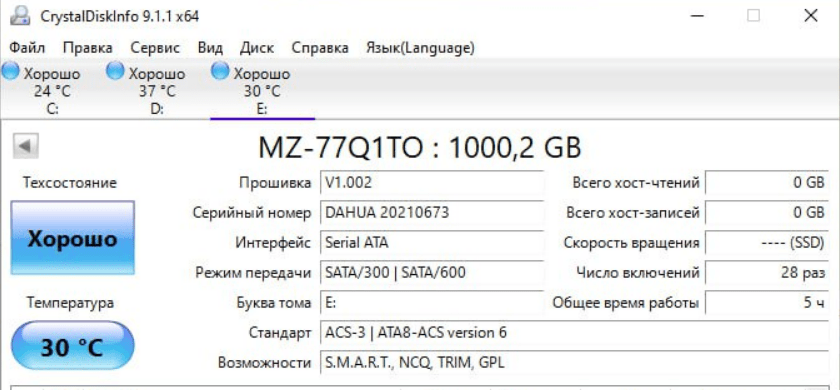Click the Число включений value 28 раз
Image resolution: width=840 pixels, height=390 pixels.
(767, 273)
